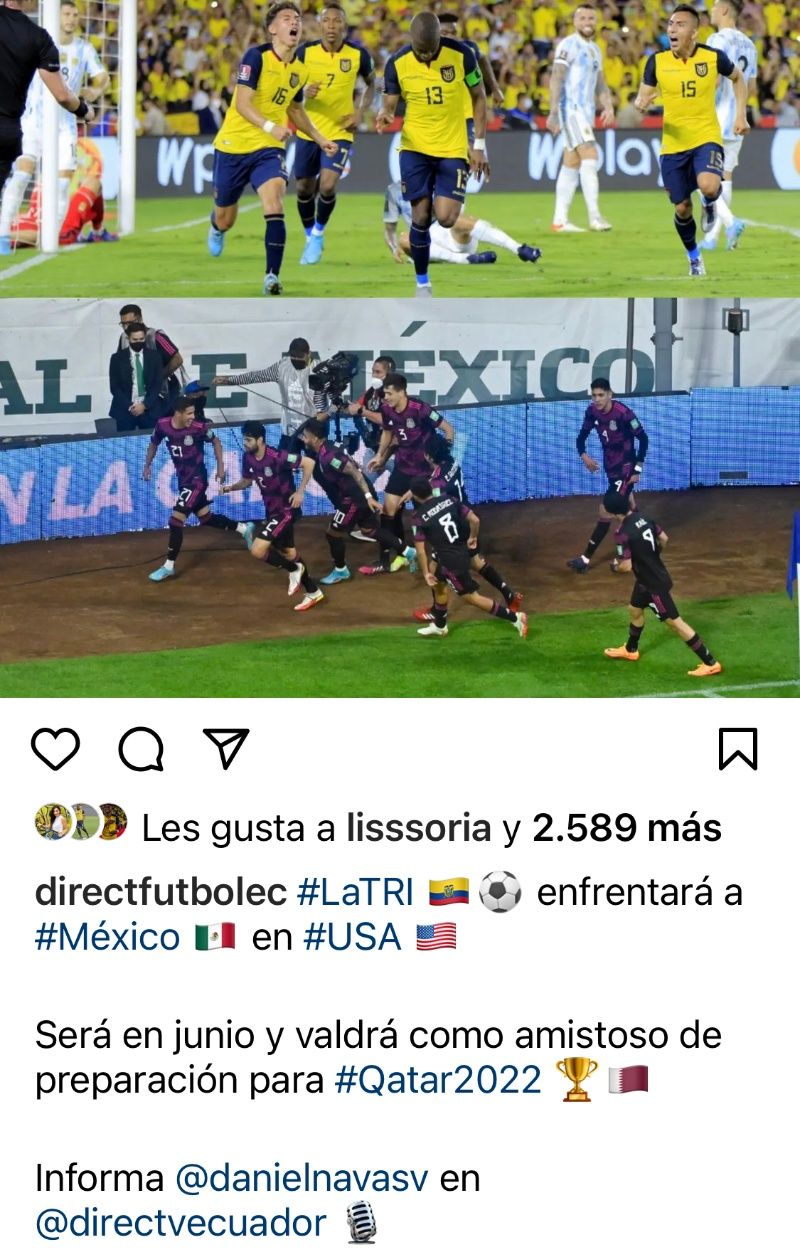
Task: Tap the trophy emoji after #Qatar2022
Action: coord(578,1080)
